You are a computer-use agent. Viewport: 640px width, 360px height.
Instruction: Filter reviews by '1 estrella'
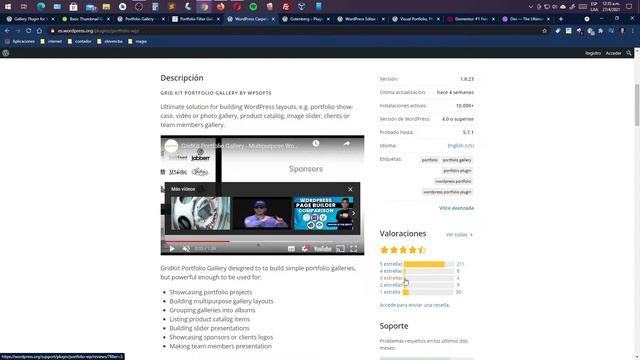pos(390,292)
